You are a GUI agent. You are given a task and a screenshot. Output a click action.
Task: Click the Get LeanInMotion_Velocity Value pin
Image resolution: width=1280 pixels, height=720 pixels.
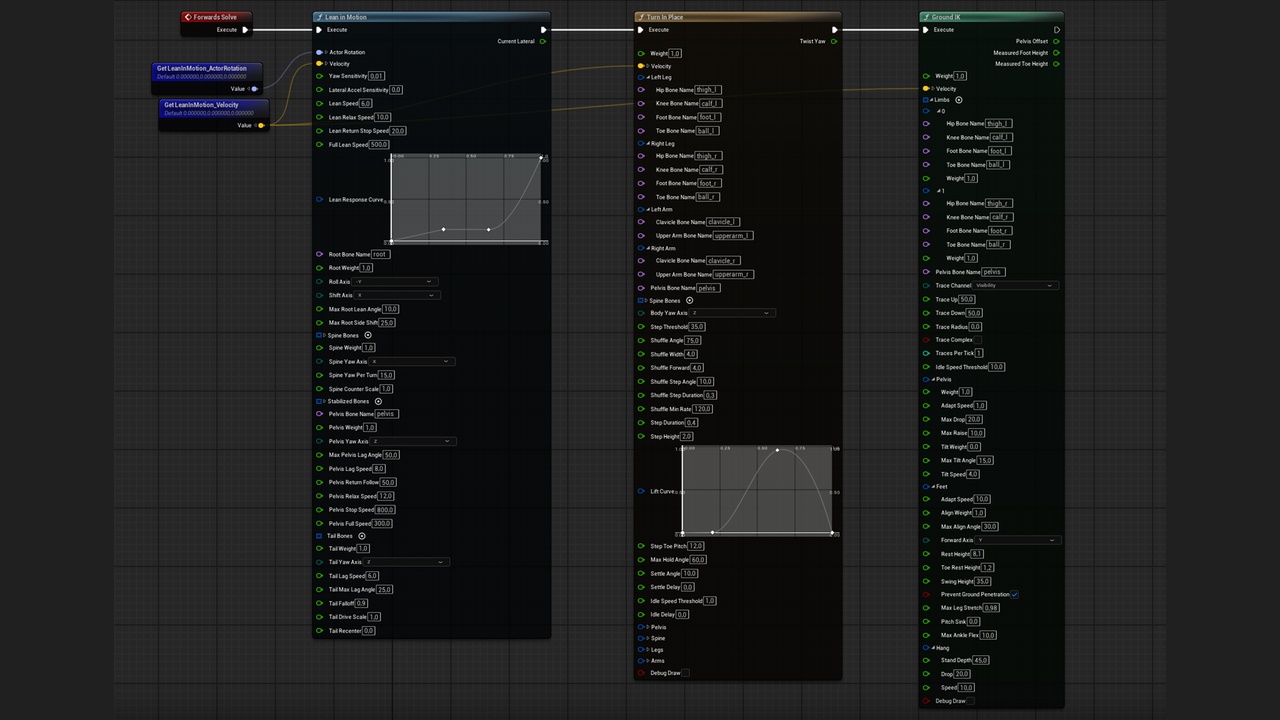pyautogui.click(x=261, y=125)
